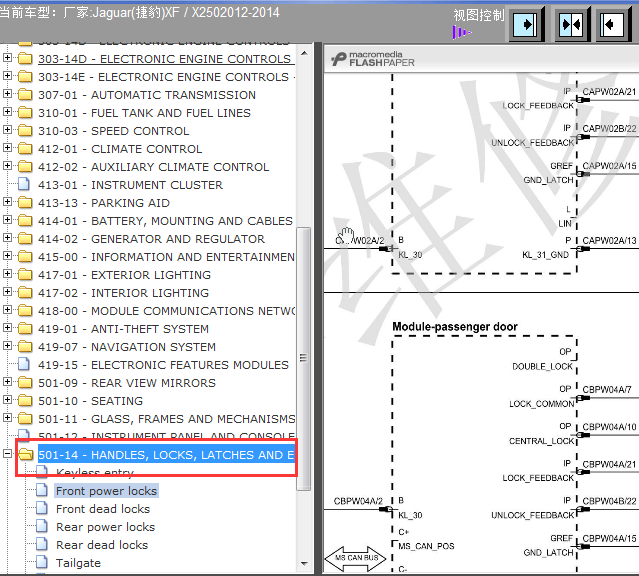Image resolution: width=639 pixels, height=576 pixels.
Task: Click the CAPW02A/21 connector label
Action: pos(609,92)
